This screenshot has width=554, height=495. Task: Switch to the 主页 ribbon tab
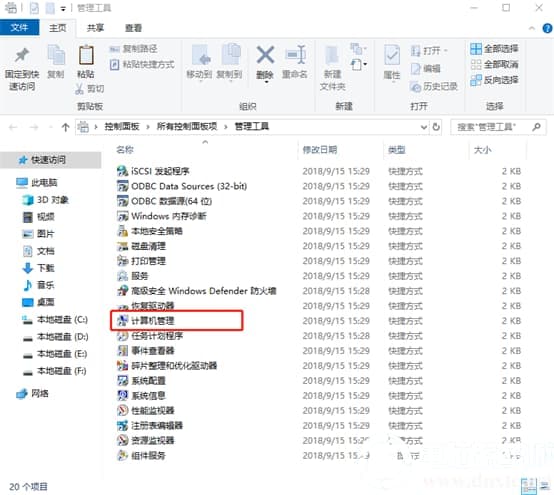pyautogui.click(x=58, y=28)
